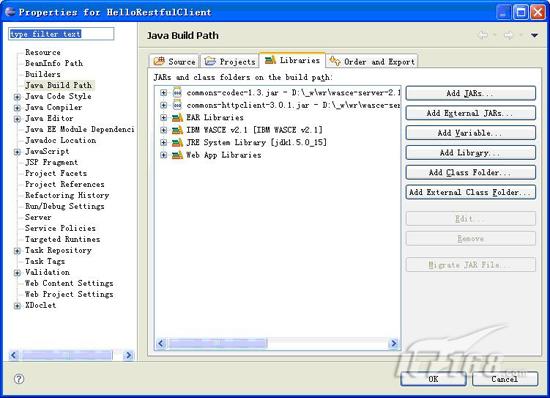Select Builders in the properties tree
The width and height of the screenshot is (550, 398).
pyautogui.click(x=43, y=74)
